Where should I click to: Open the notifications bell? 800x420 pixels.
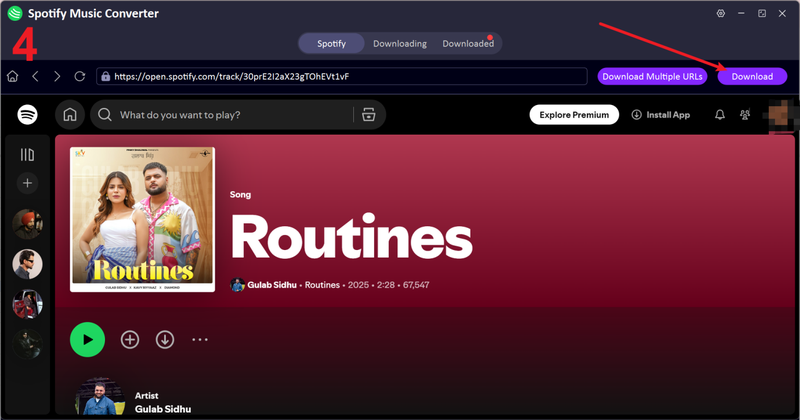click(x=719, y=115)
